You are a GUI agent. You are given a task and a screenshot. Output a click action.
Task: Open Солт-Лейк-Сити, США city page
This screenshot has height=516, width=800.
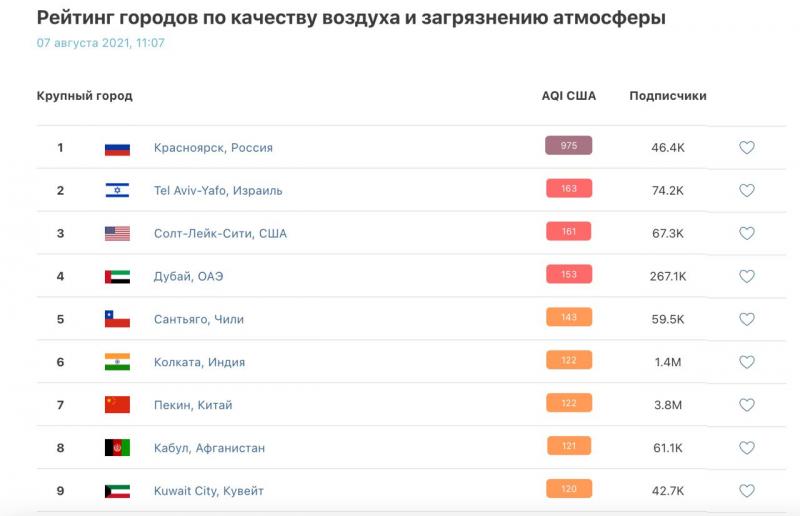[x=220, y=233]
